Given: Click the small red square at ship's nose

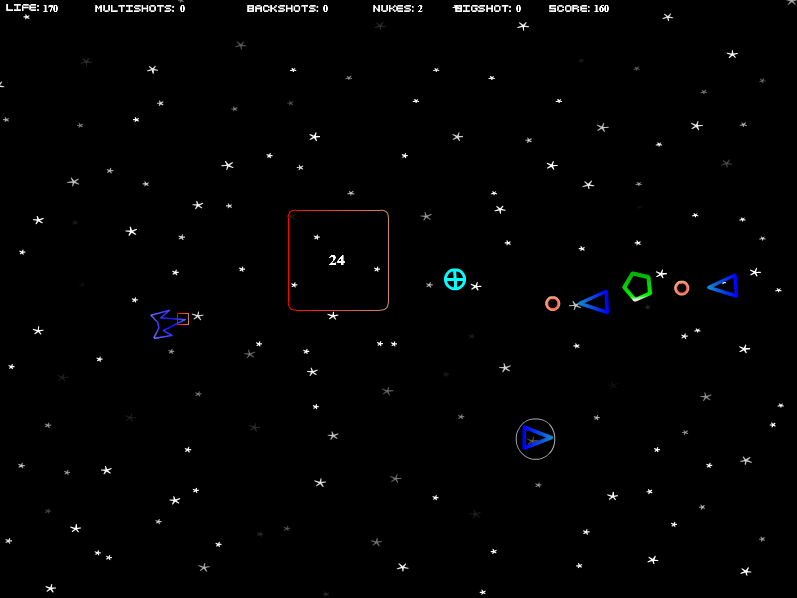Looking at the screenshot, I should 183,319.
